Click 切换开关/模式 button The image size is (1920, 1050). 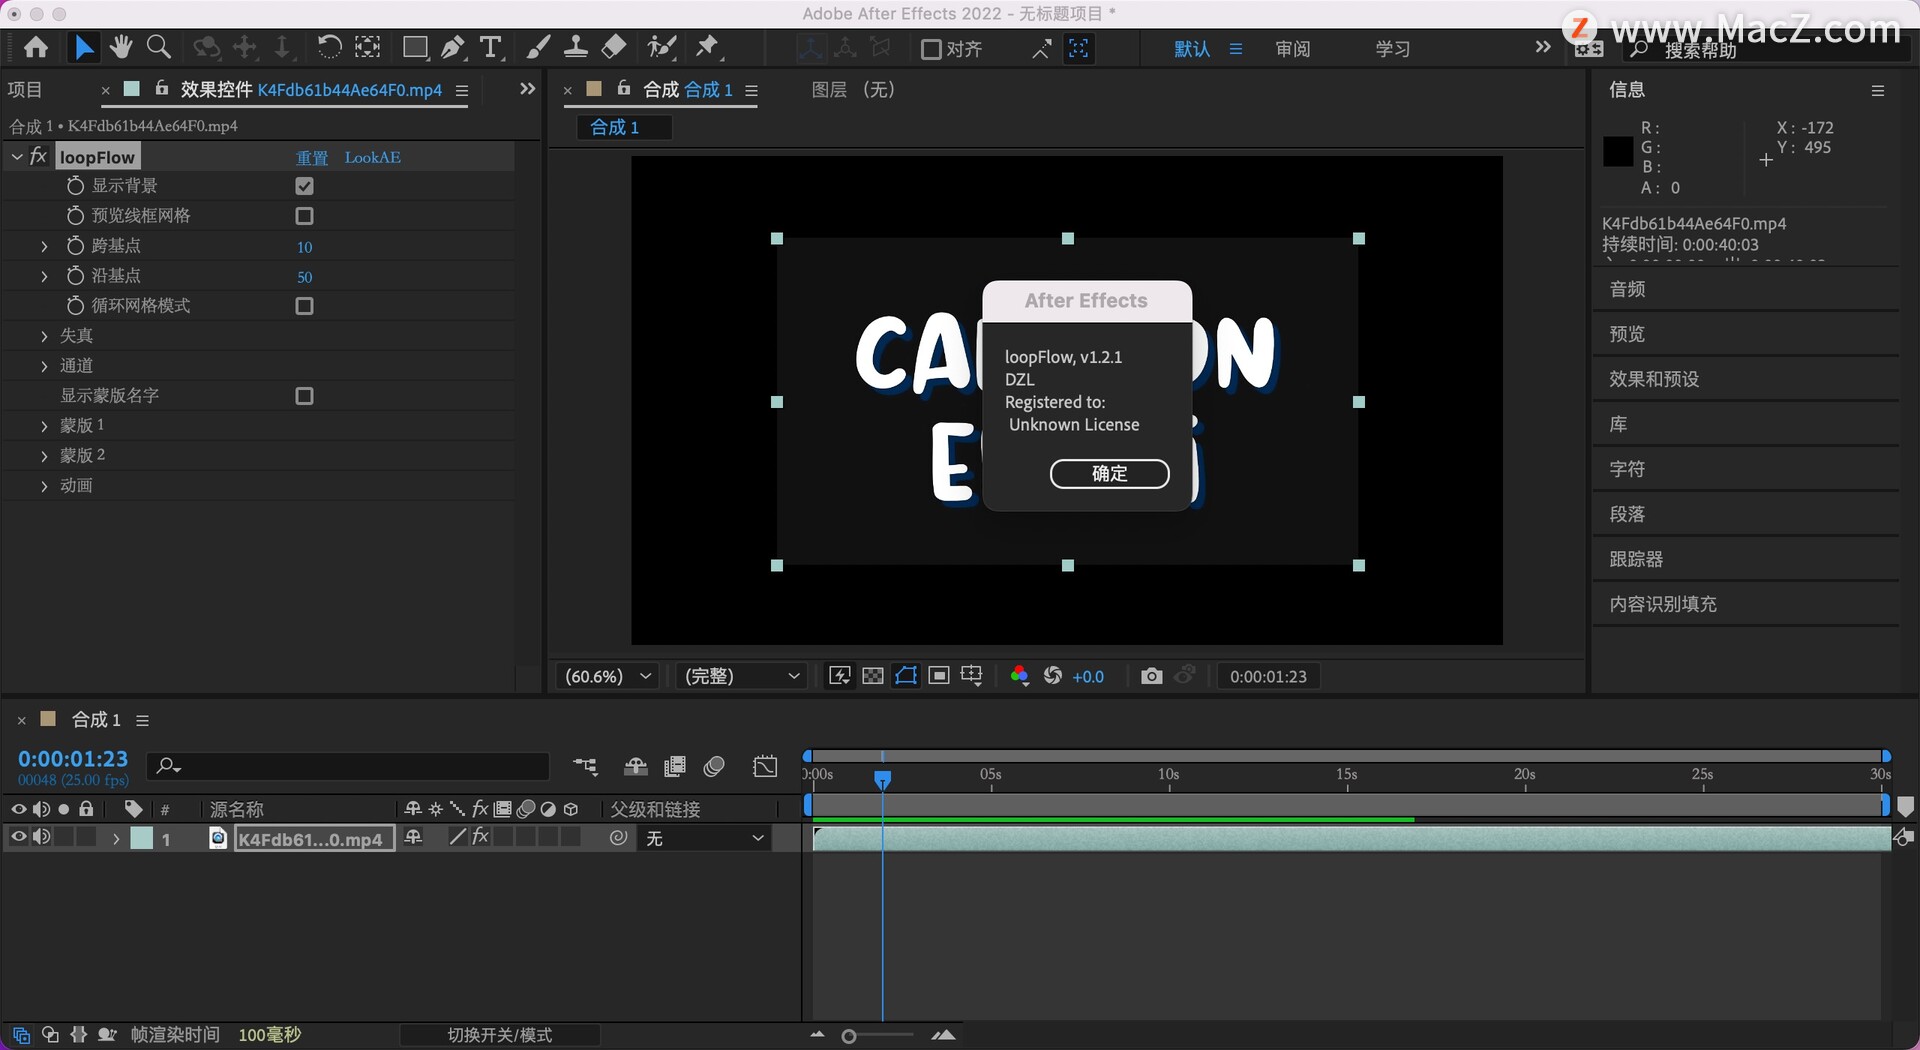(x=500, y=1035)
